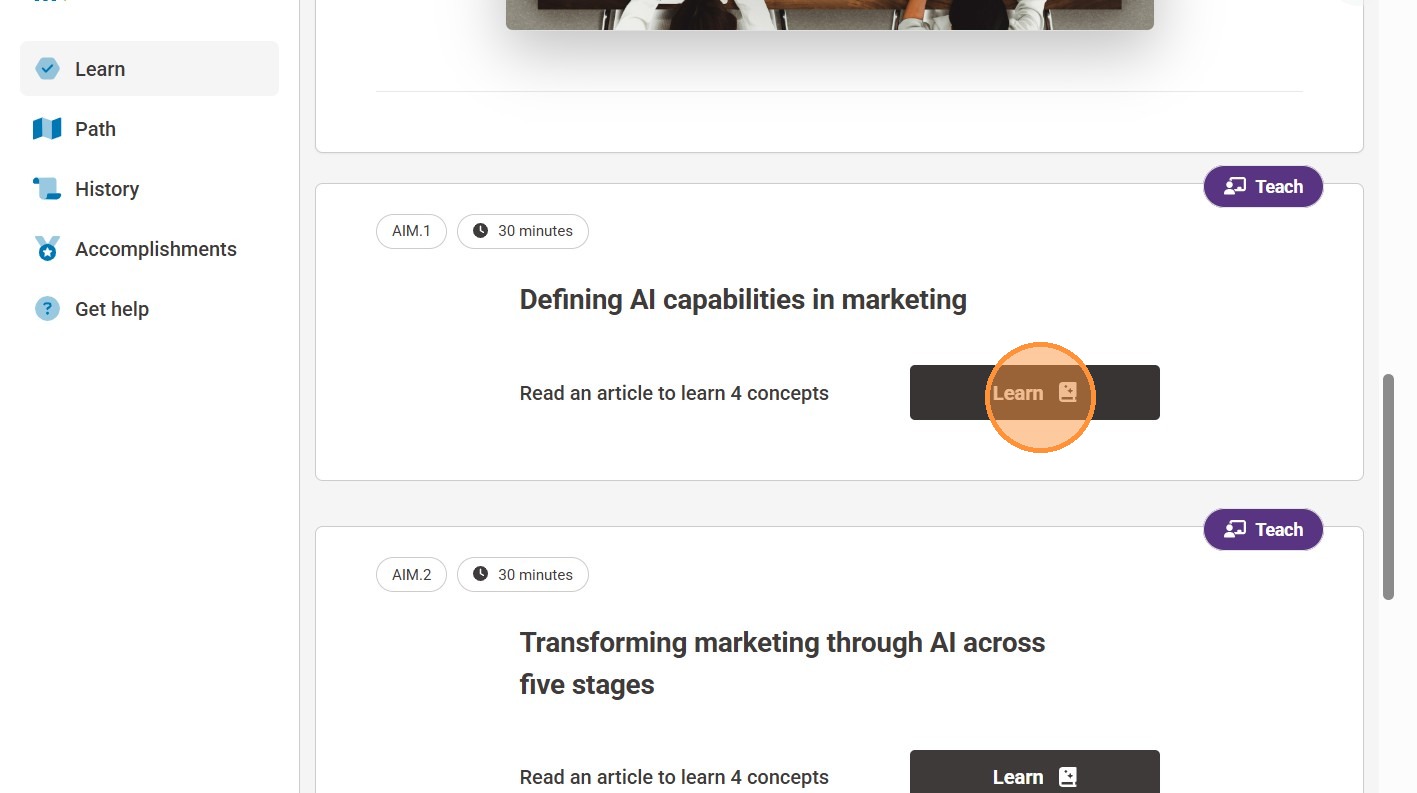Click the clock icon on AIM.2 card
The image size is (1417, 793).
click(x=480, y=575)
